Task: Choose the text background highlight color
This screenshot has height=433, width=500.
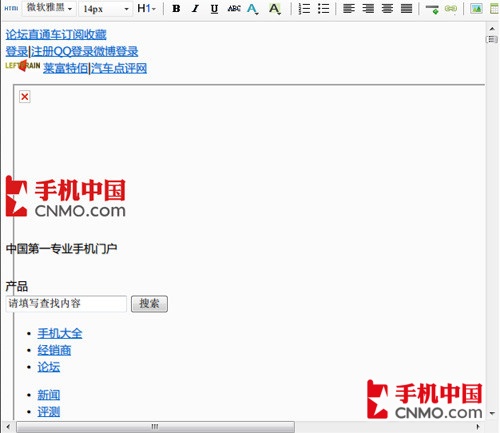Action: point(275,9)
